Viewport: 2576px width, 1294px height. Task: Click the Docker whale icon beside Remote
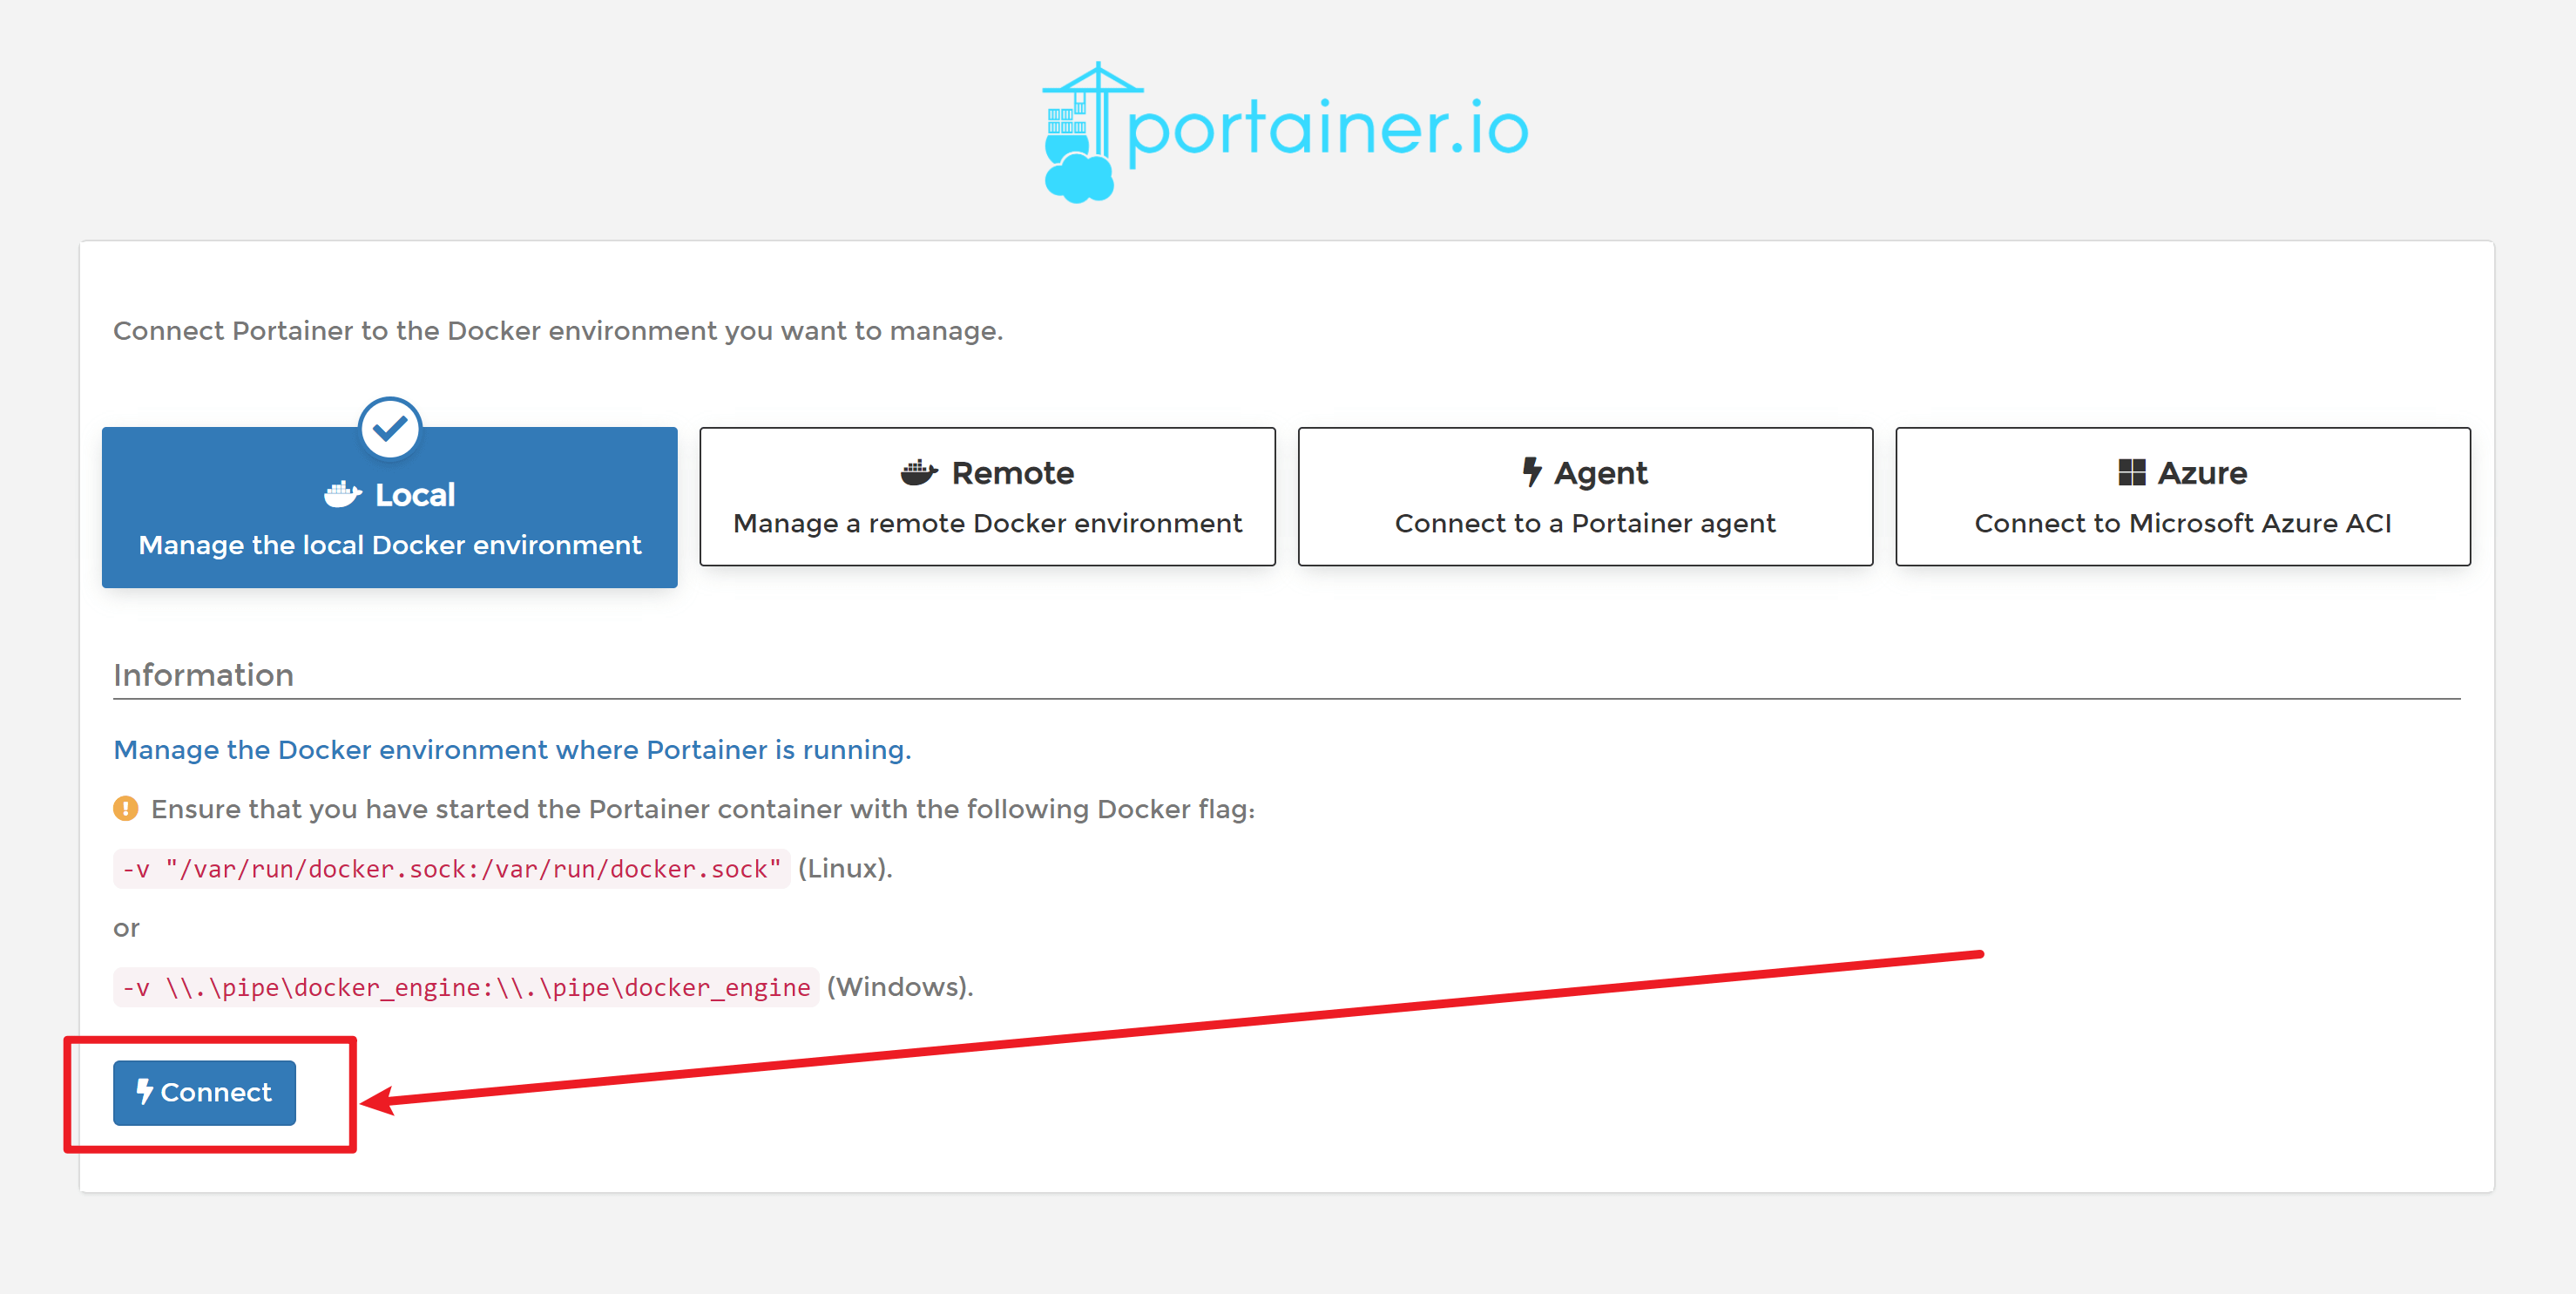click(x=918, y=472)
